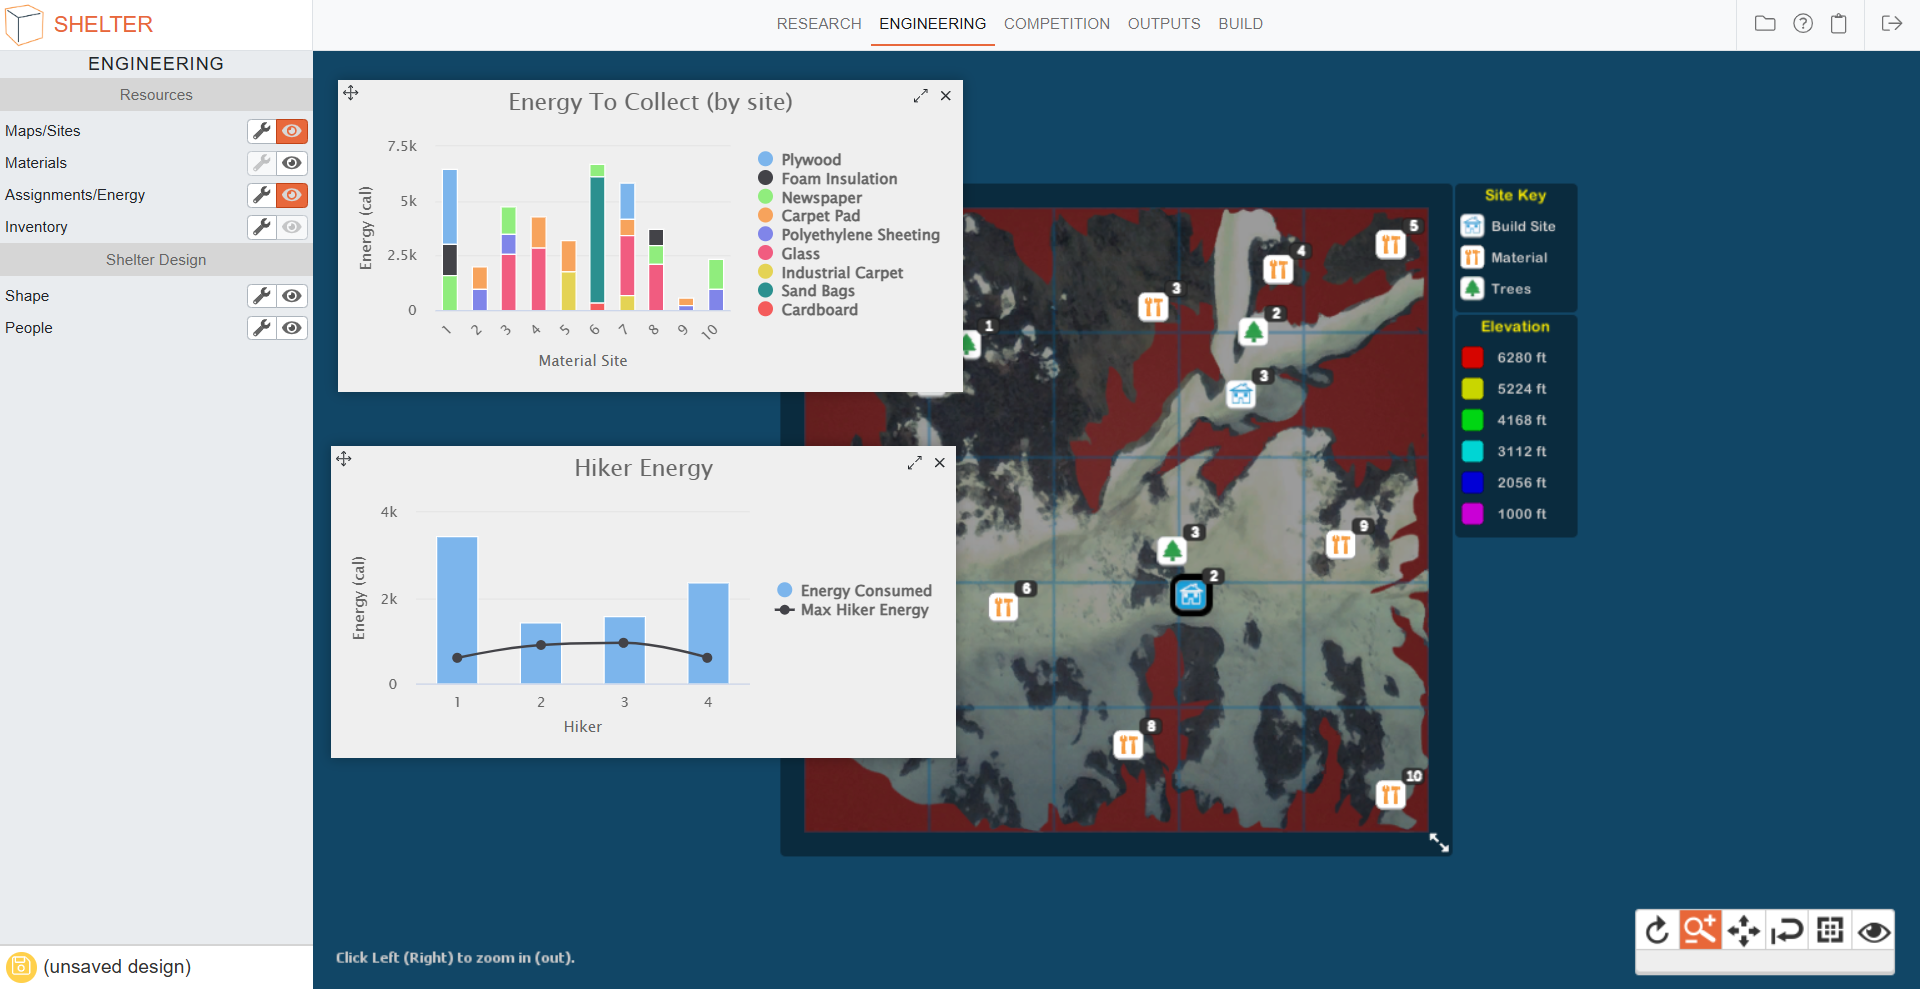Open the OUTPUTS tab
1920x989 pixels.
tap(1163, 24)
